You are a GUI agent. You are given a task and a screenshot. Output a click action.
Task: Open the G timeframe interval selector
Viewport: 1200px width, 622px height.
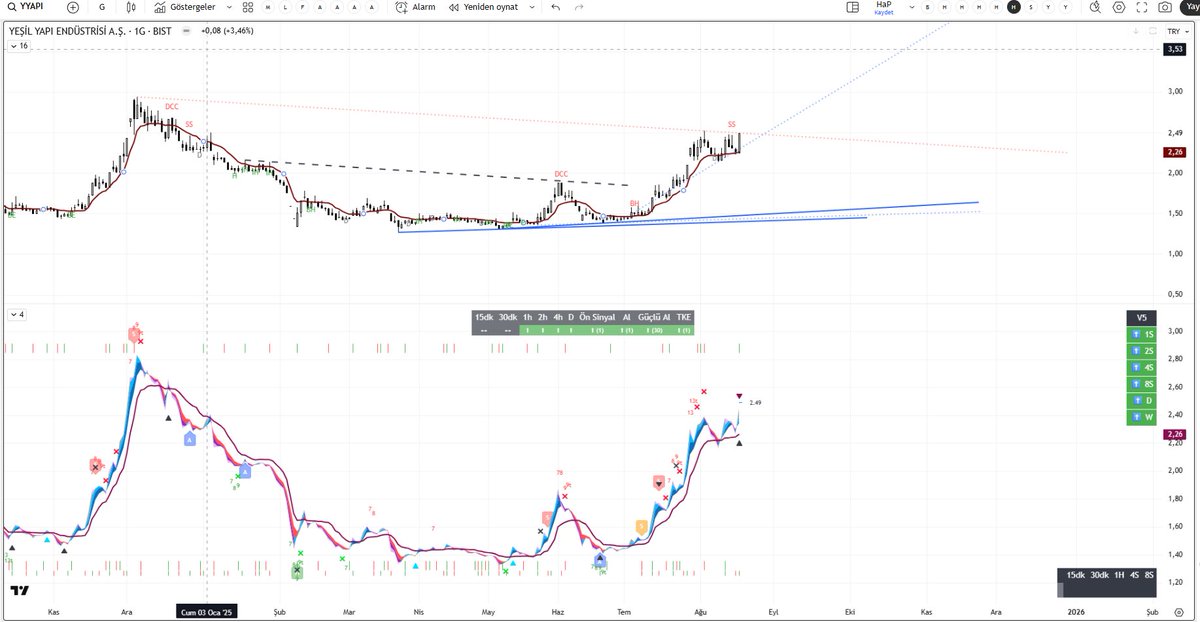tap(102, 7)
